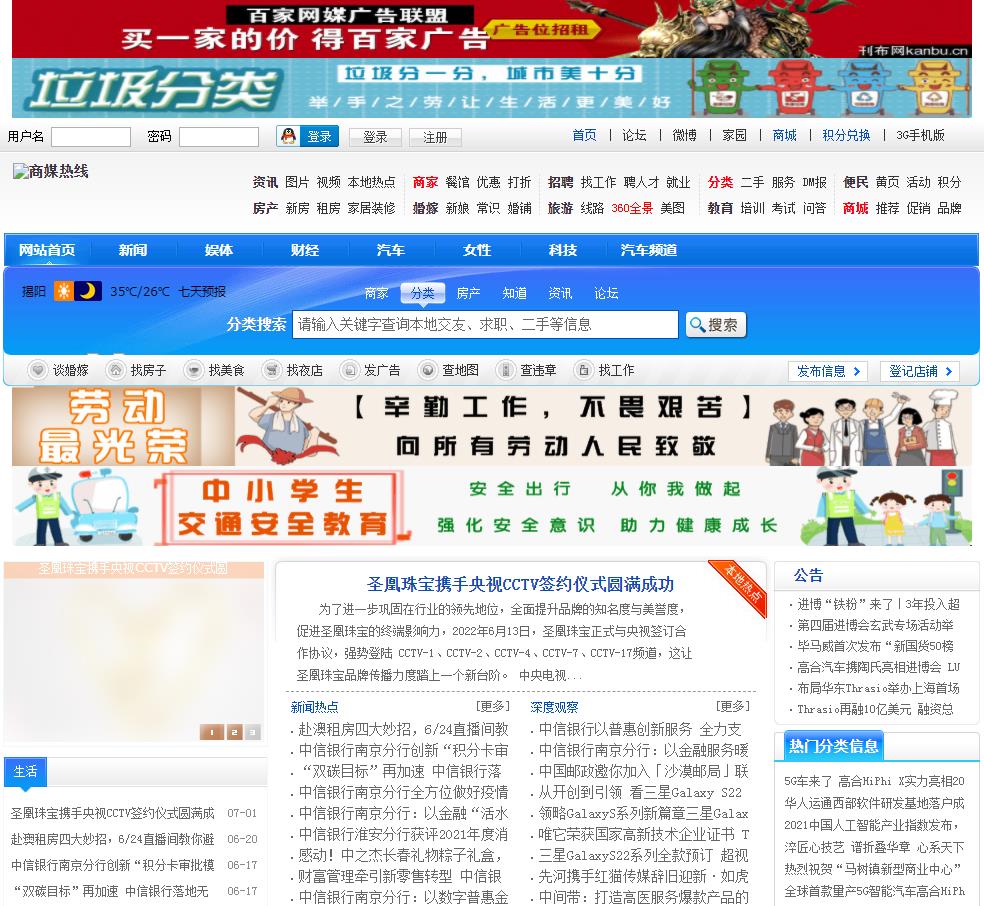
Task: Open the 3G手机版 top link
Action: [921, 135]
